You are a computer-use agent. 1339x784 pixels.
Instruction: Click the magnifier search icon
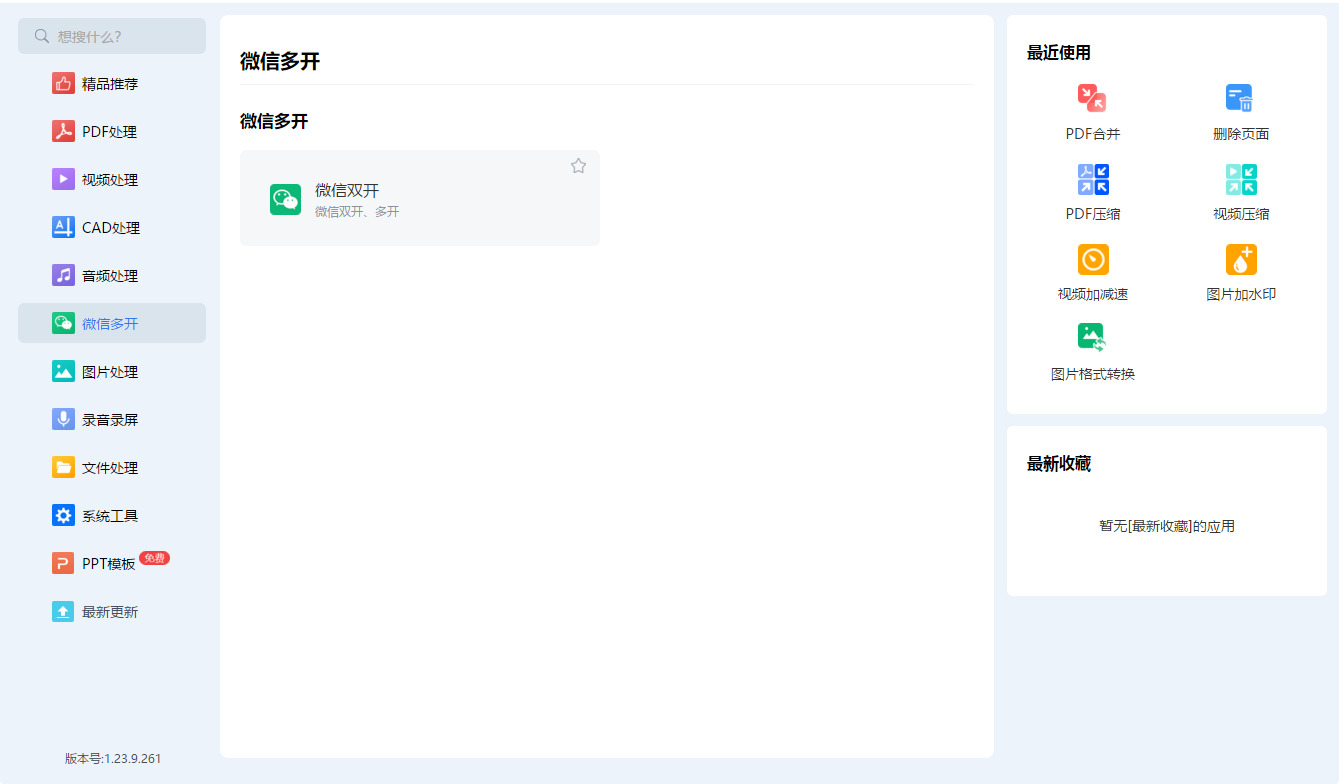click(x=42, y=36)
